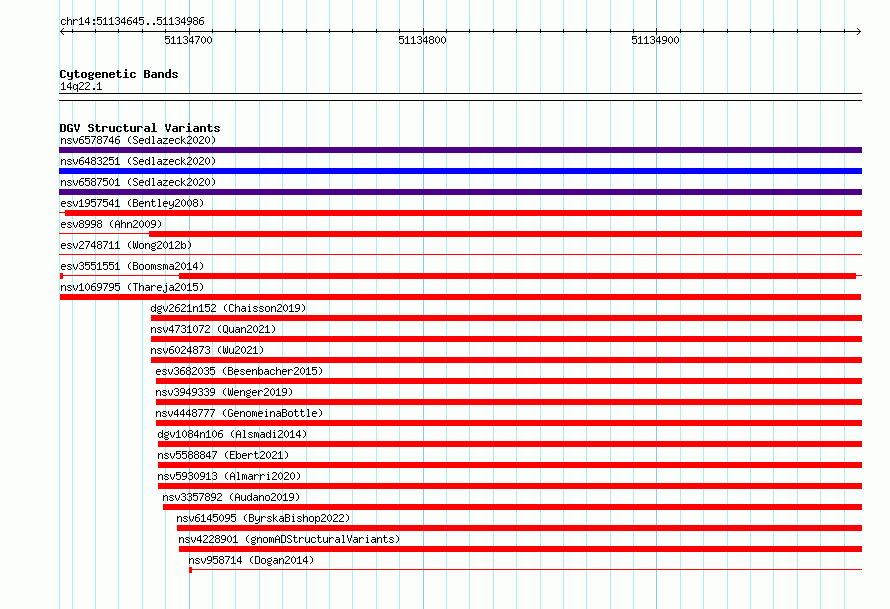This screenshot has width=890, height=609.
Task: Click the dark purple bar under nsv6578746
Action: pyautogui.click(x=460, y=150)
